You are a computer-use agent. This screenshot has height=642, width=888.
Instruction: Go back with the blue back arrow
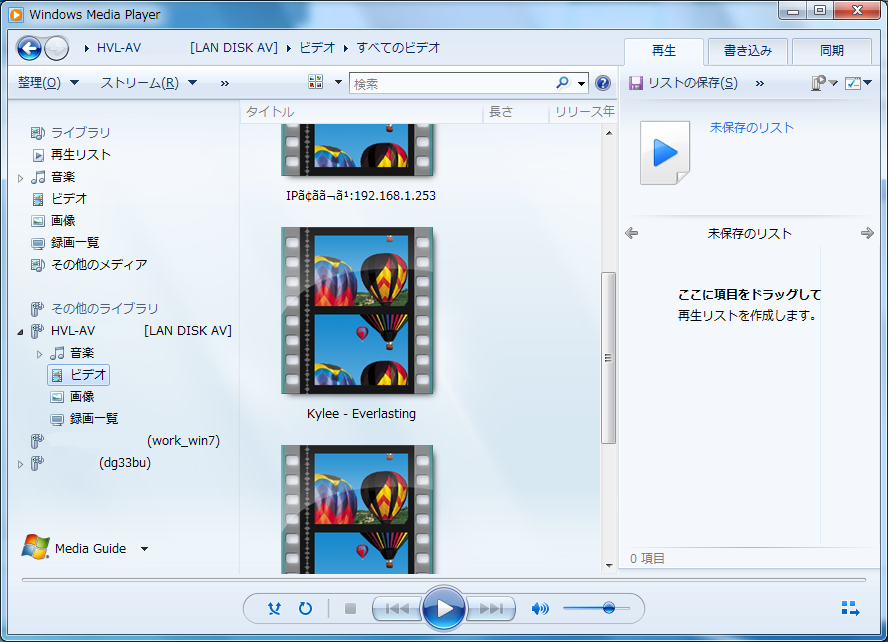point(29,48)
